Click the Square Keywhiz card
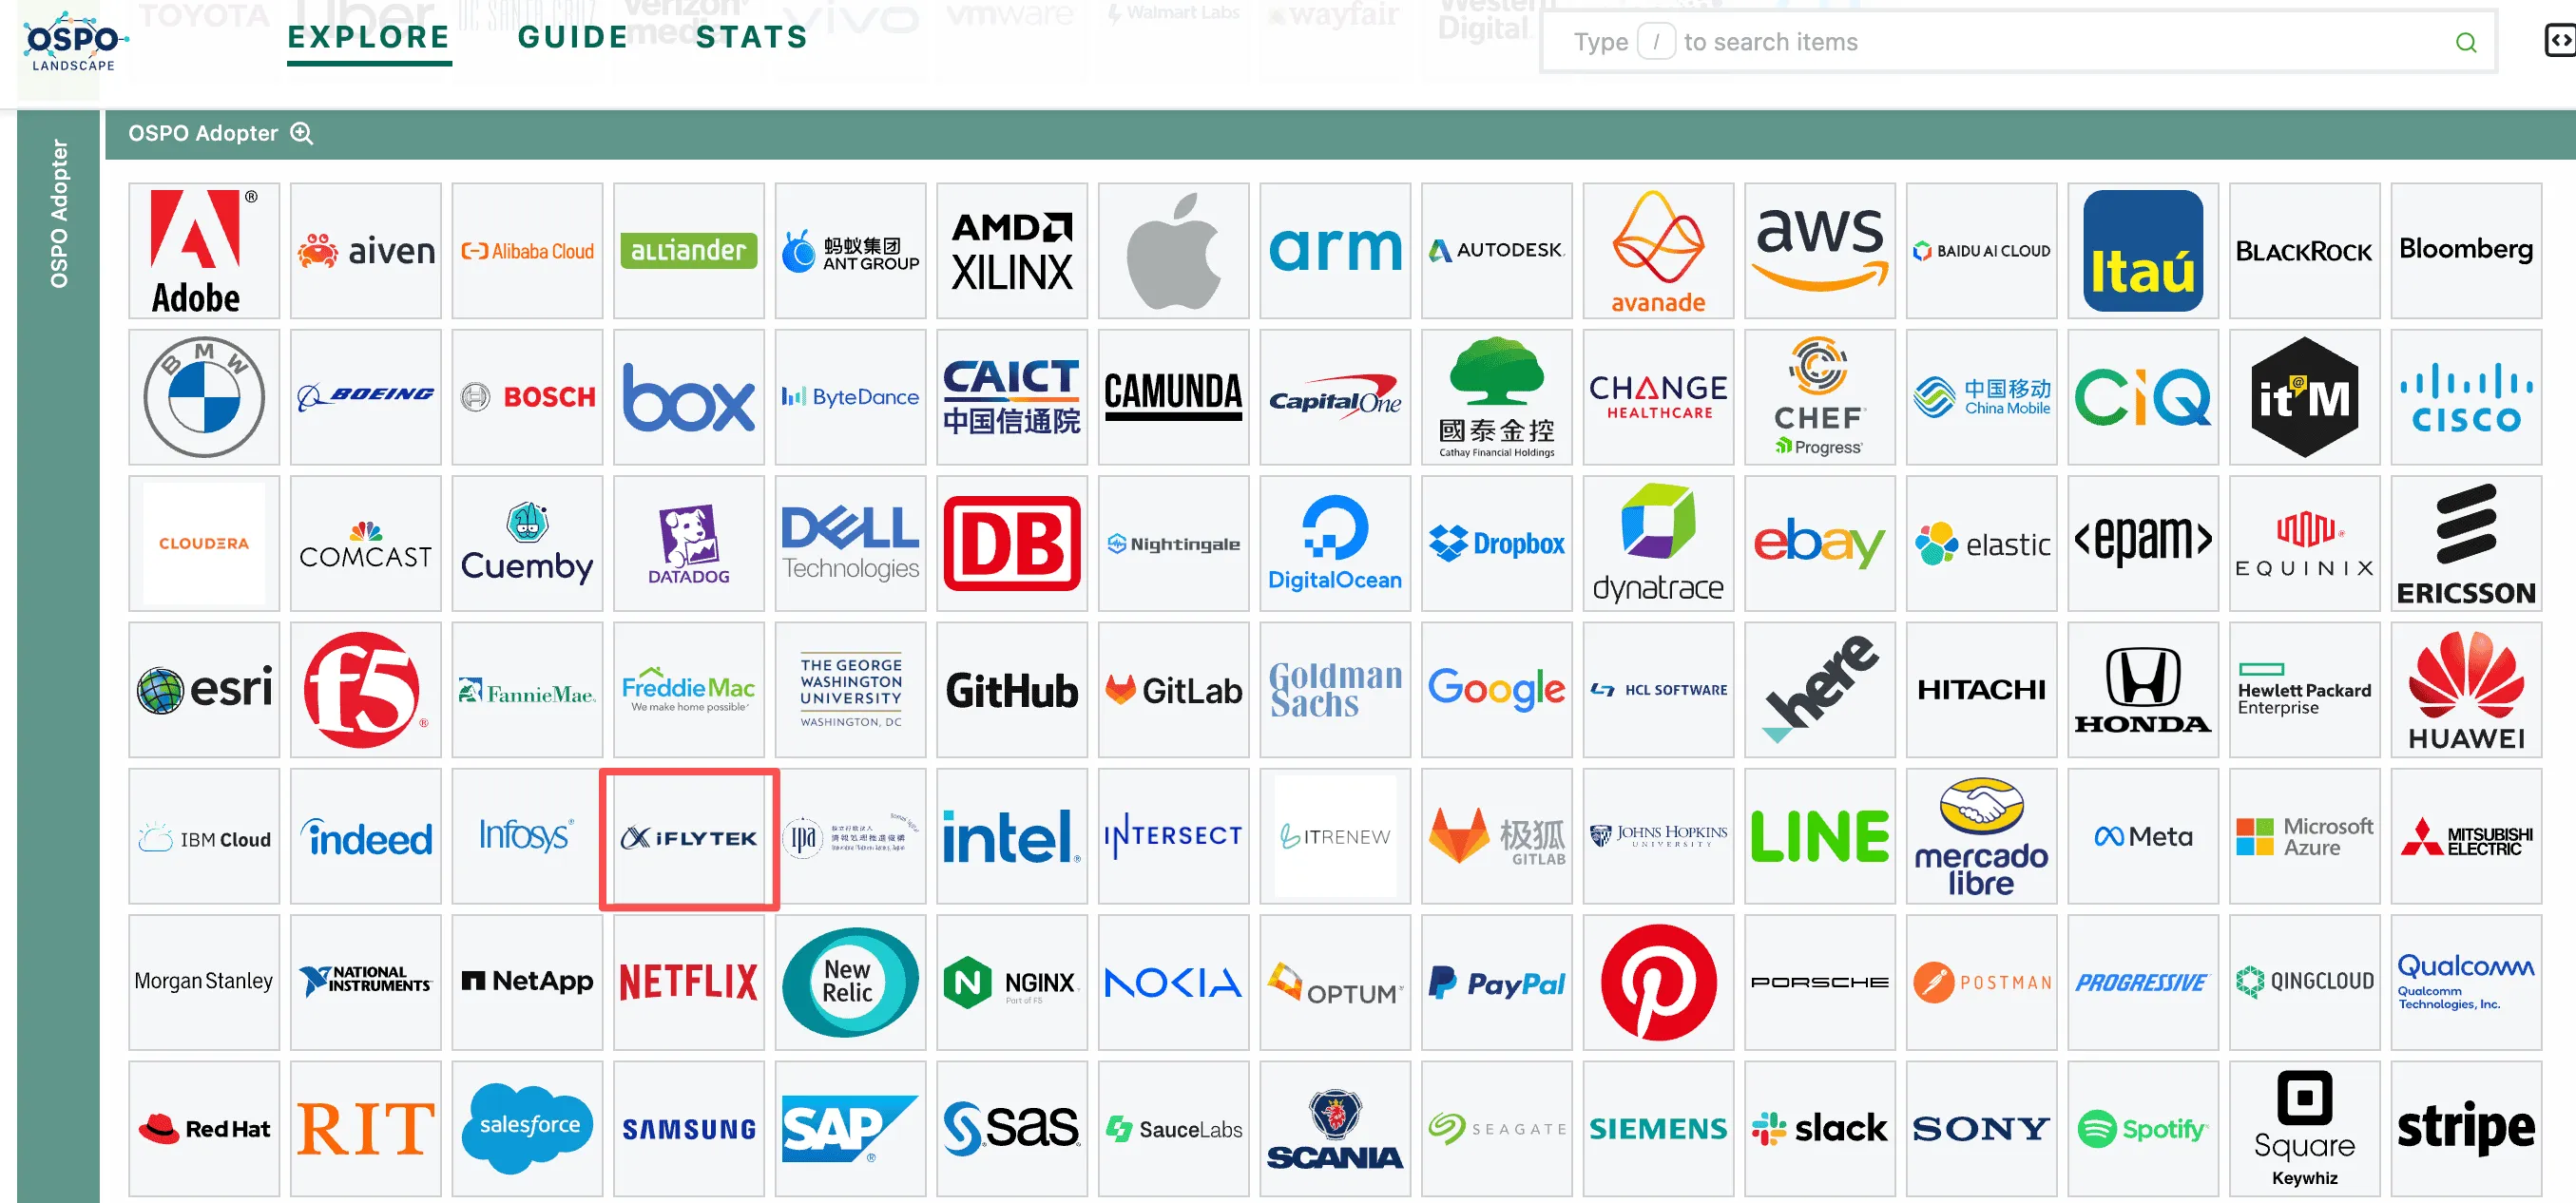This screenshot has width=2576, height=1203. 2304,1128
